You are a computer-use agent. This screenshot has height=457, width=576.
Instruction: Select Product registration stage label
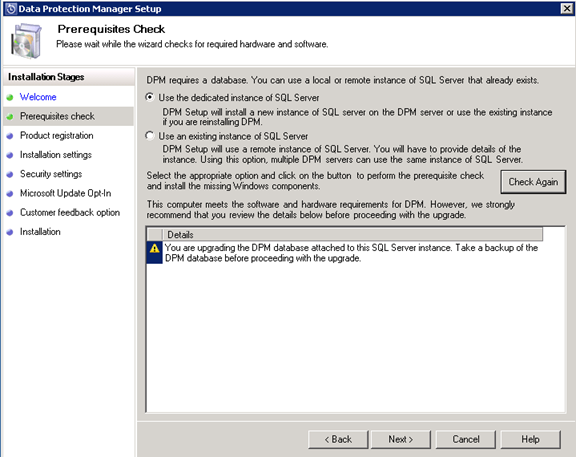[57, 136]
